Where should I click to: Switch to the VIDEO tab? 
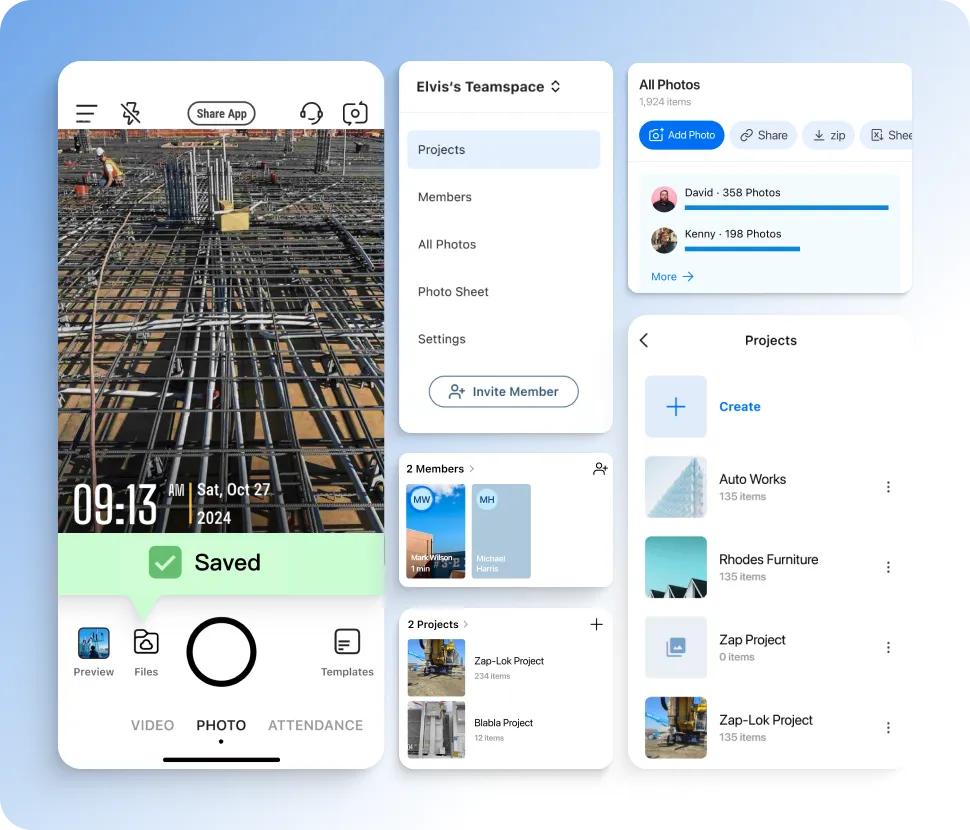(152, 725)
